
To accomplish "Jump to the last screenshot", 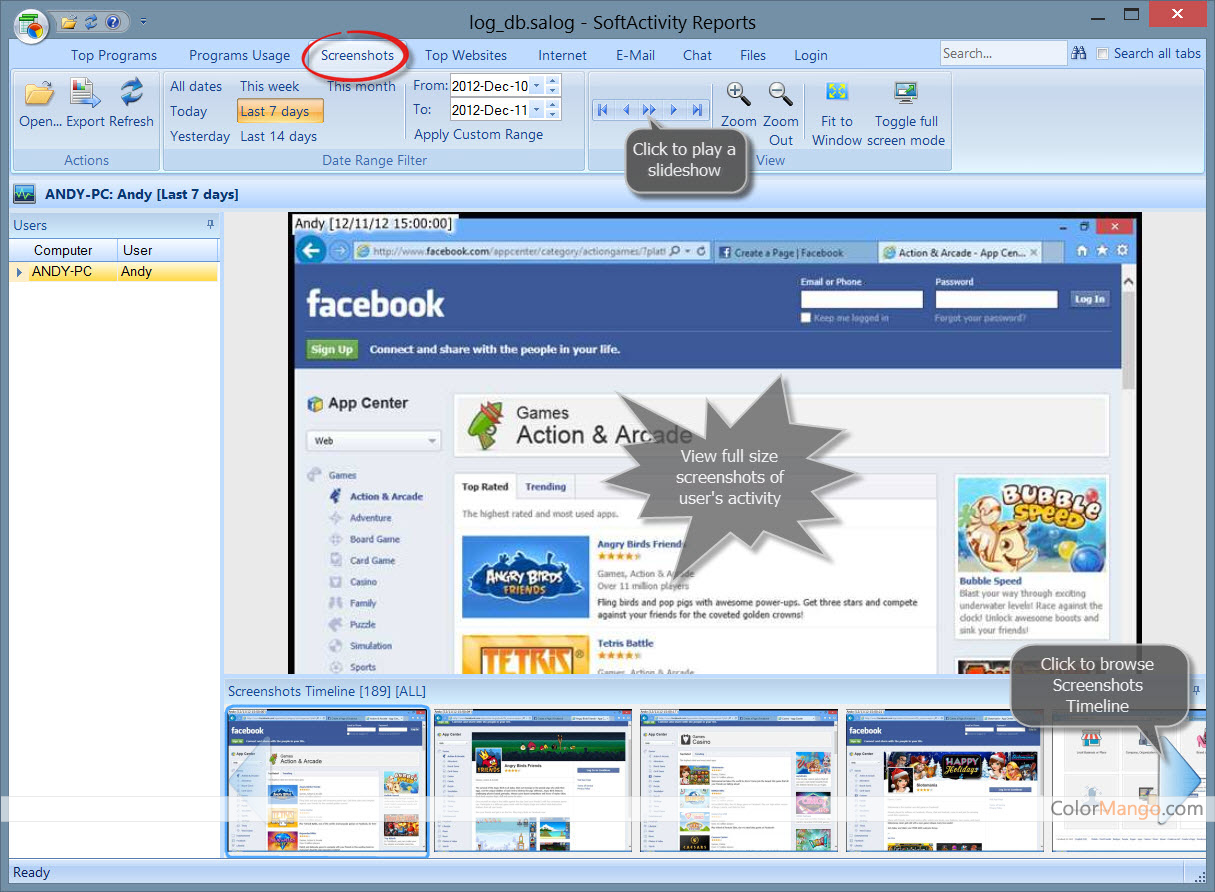I will click(x=697, y=110).
